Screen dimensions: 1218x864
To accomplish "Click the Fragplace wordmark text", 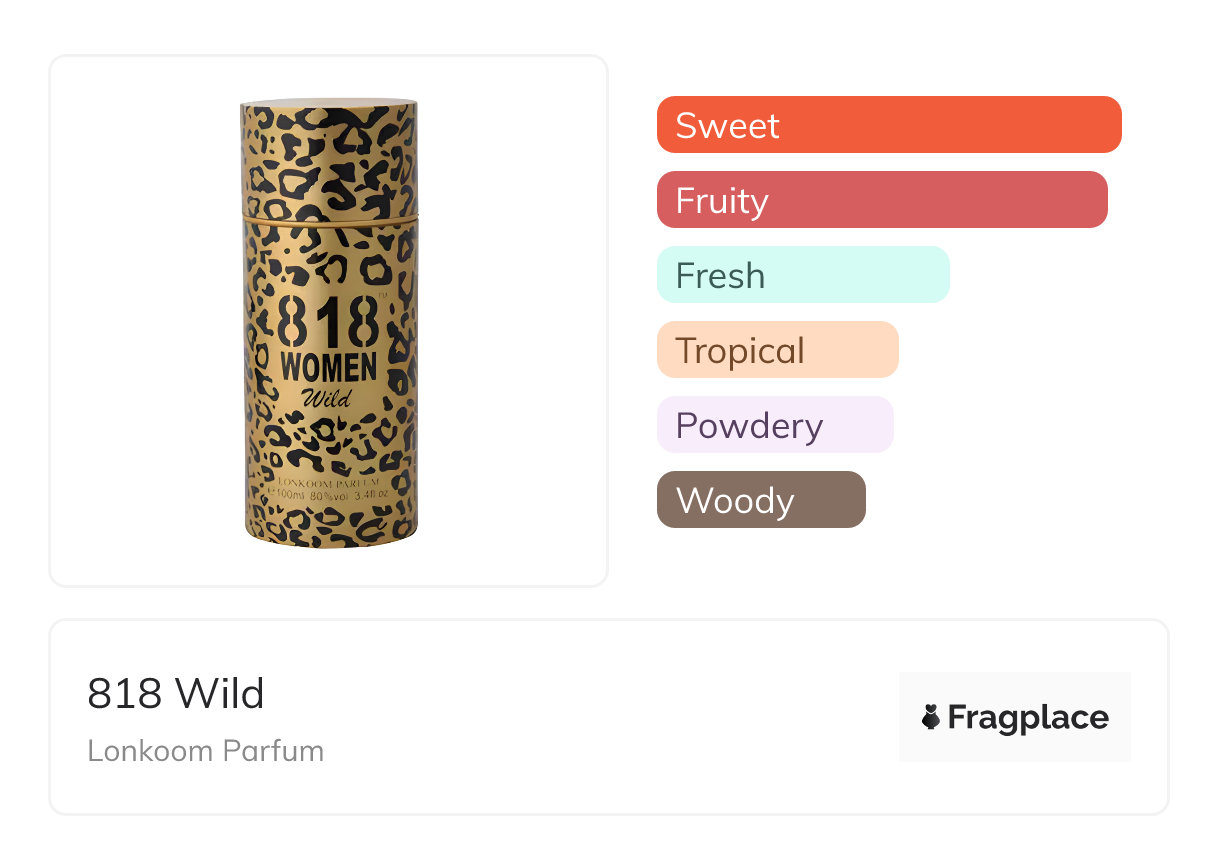I will (1028, 718).
